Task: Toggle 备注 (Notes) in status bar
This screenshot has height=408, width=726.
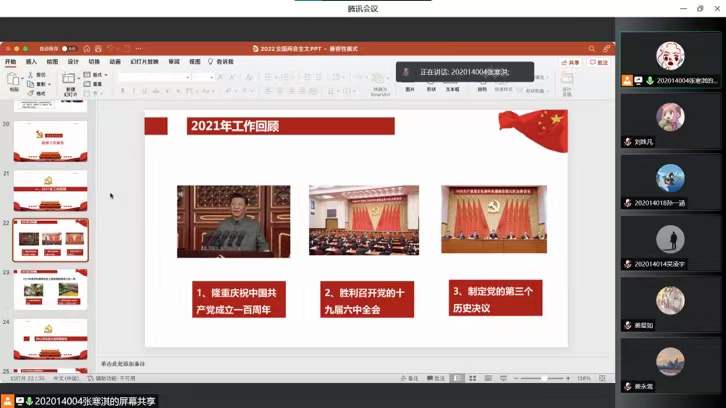Action: (x=409, y=378)
